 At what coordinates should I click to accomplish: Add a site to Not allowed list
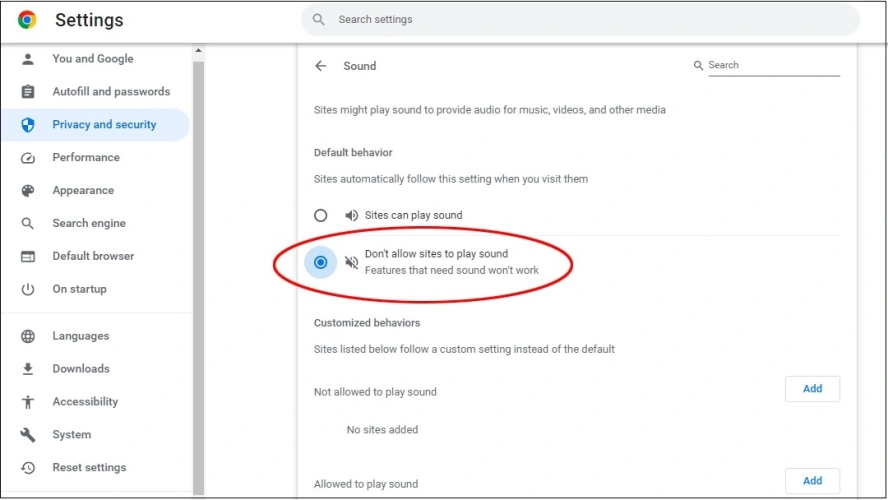tap(812, 389)
